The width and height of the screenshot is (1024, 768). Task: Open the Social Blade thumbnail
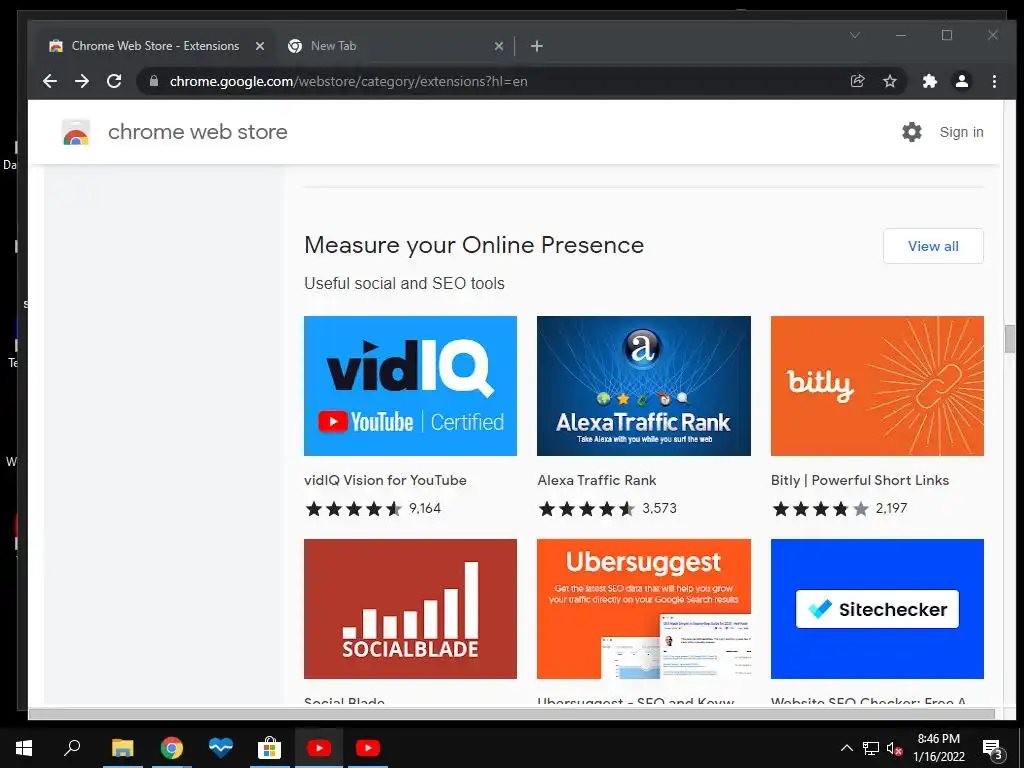click(x=410, y=609)
